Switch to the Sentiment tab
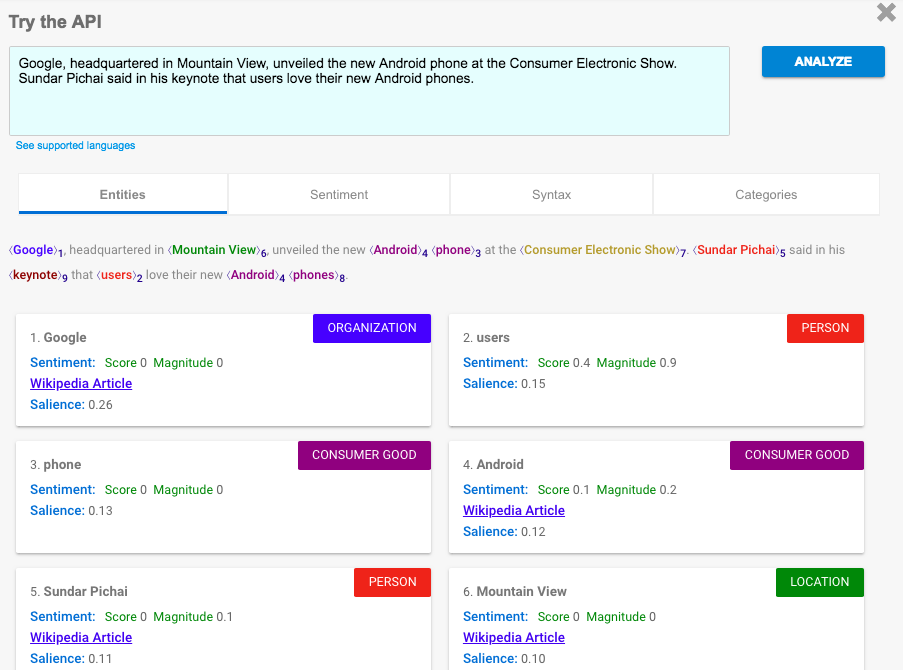 (339, 194)
